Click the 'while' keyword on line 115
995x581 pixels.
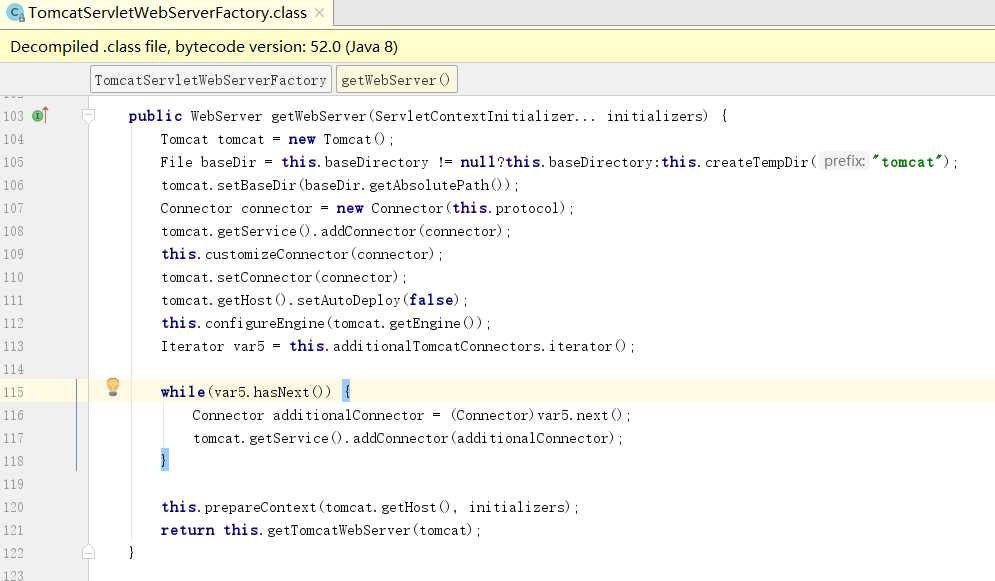click(183, 392)
